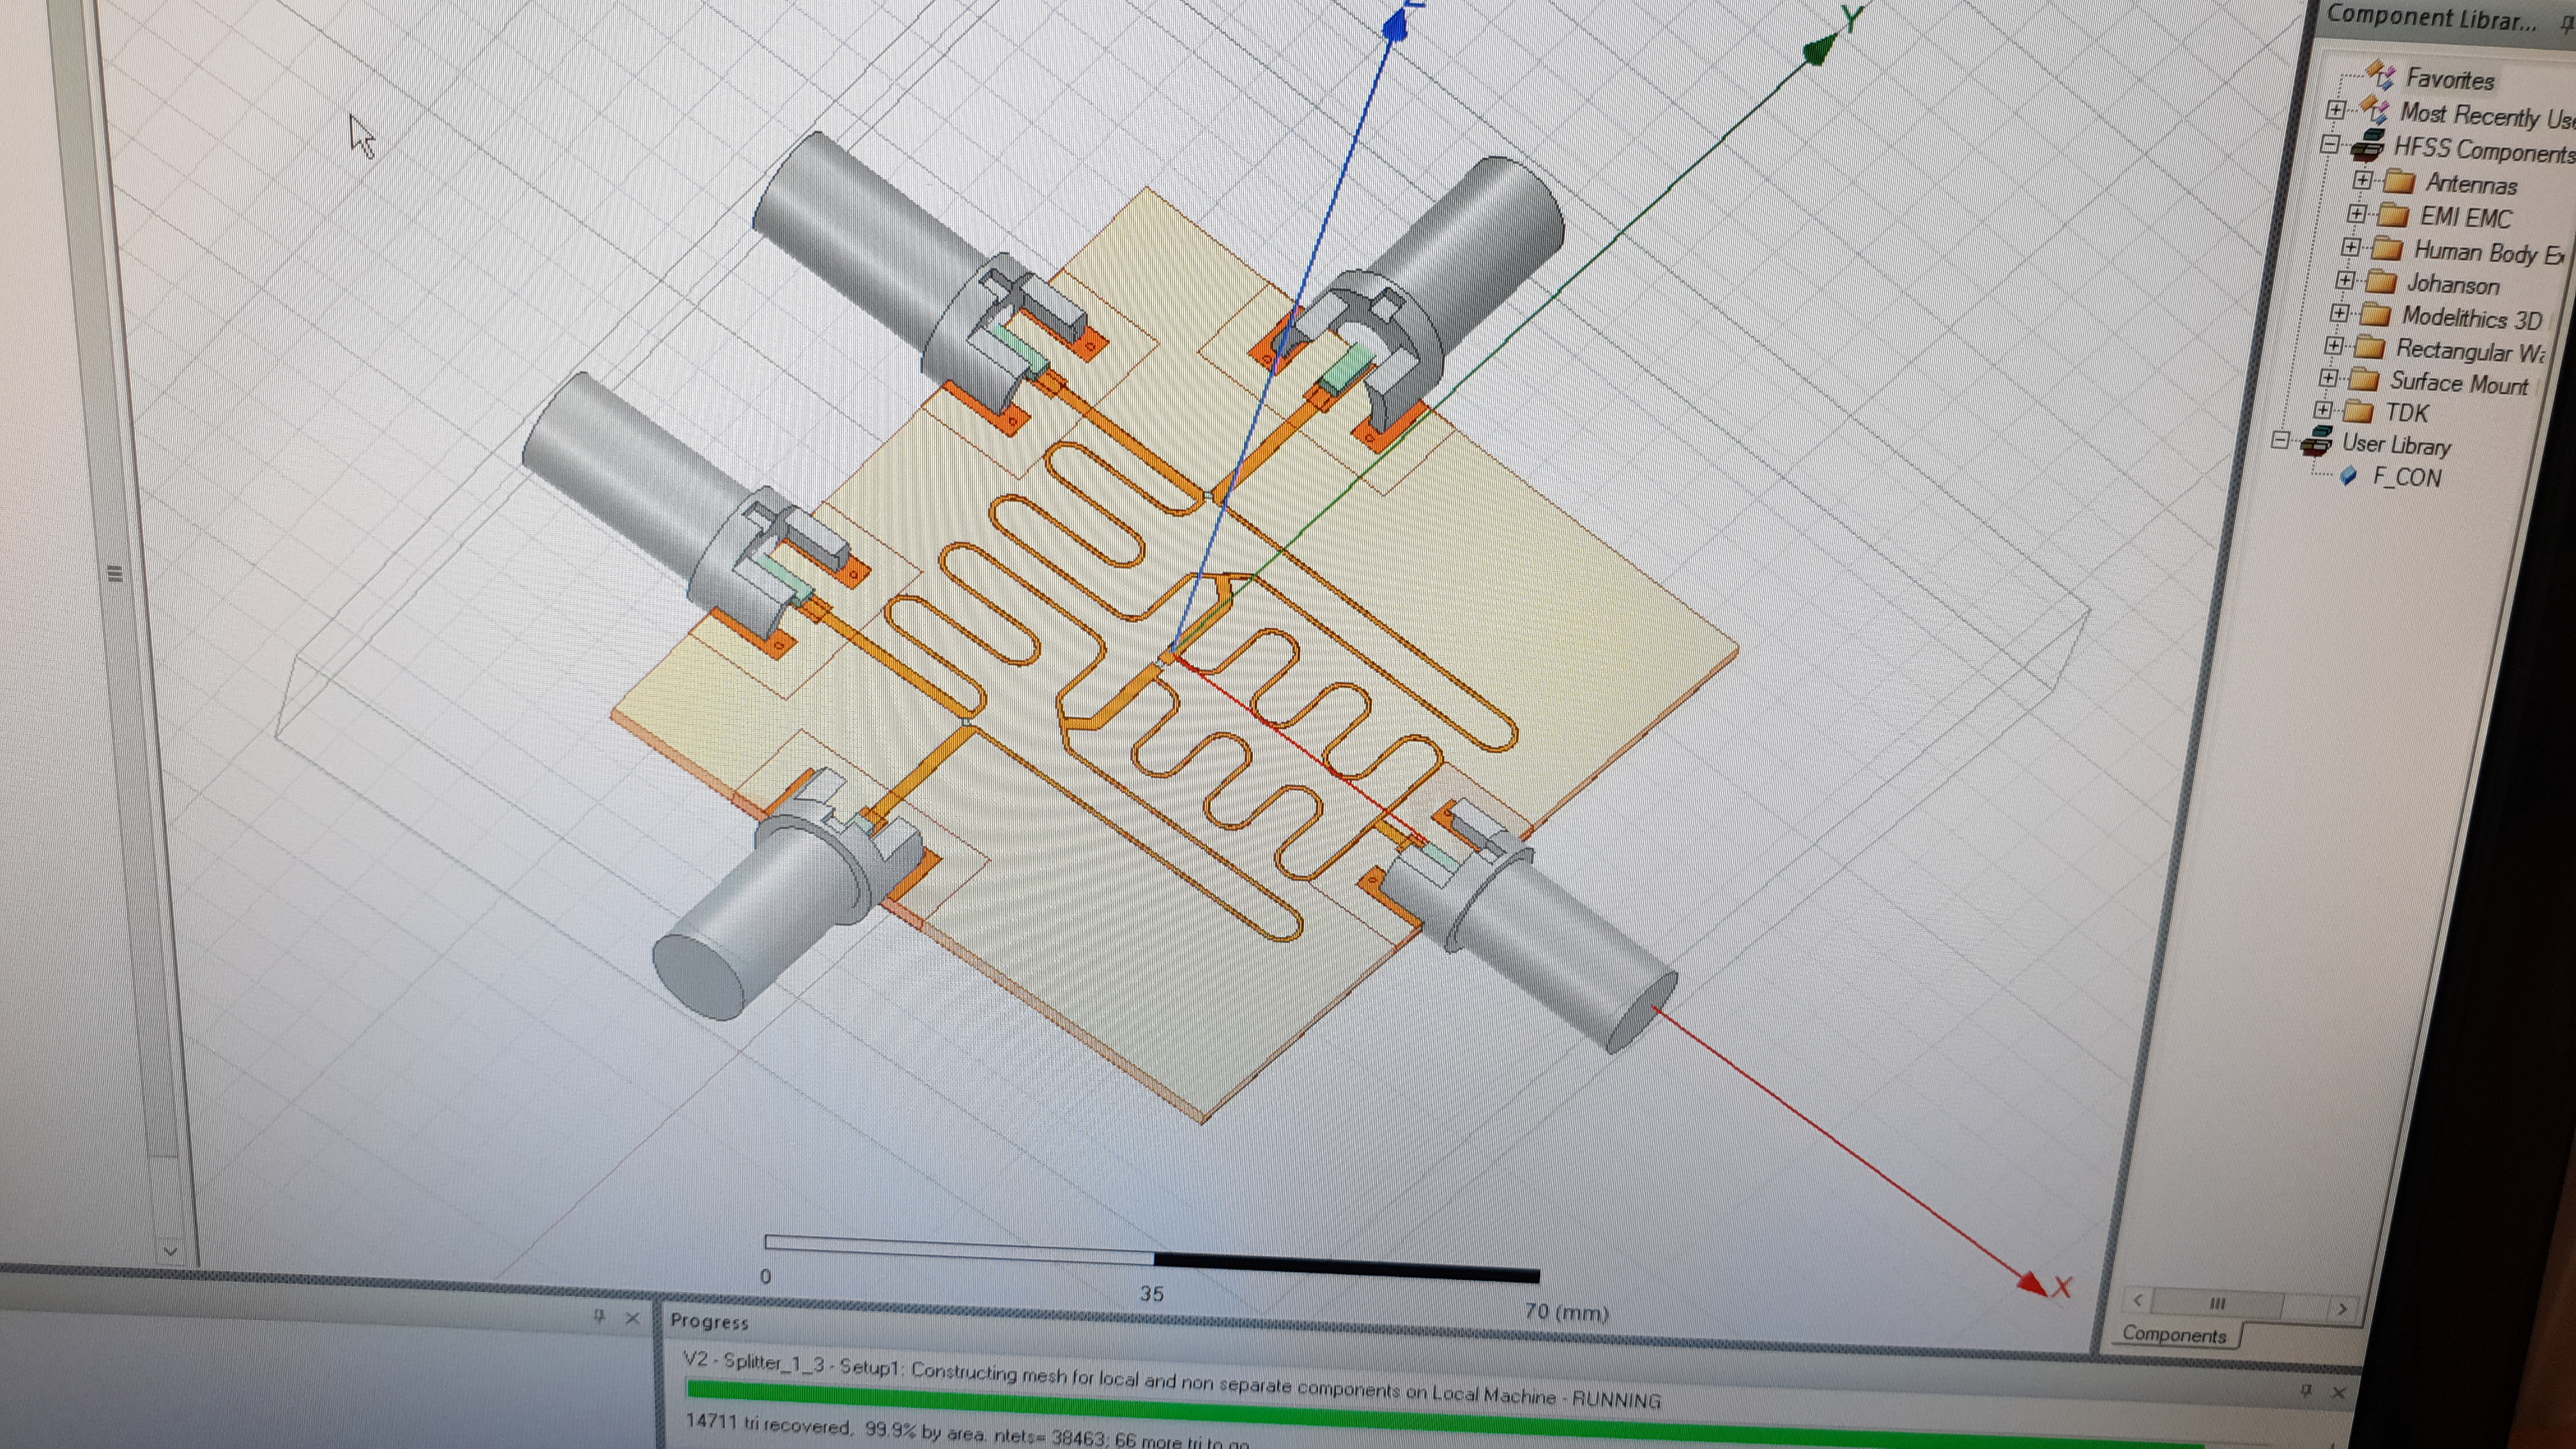
Task: Click the Human Body folder icon
Action: 2387,248
